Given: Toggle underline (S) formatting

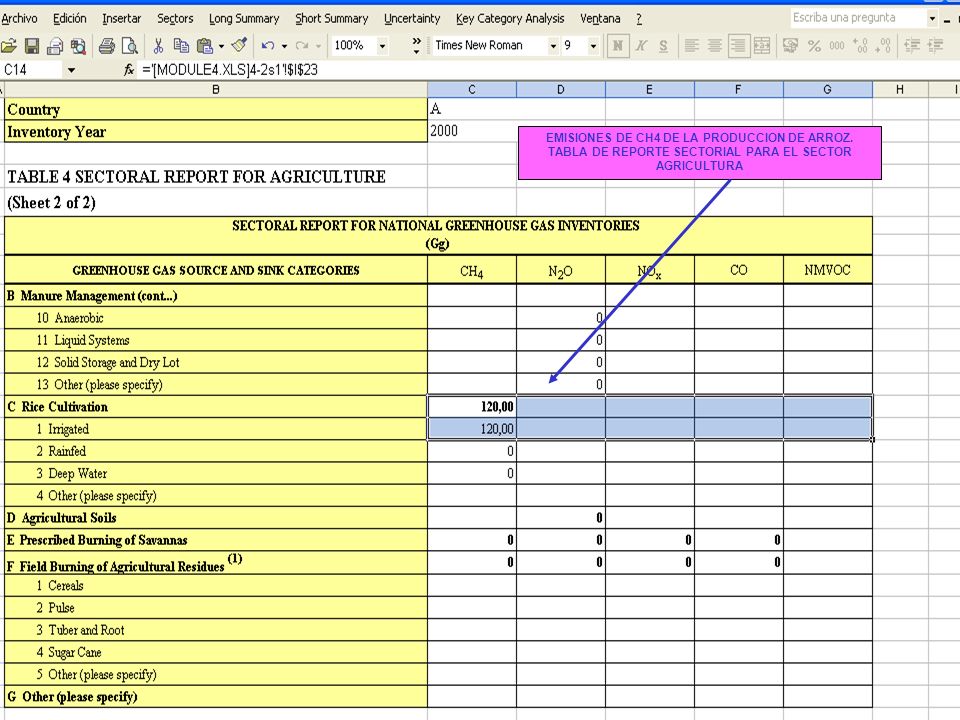Looking at the screenshot, I should [664, 45].
